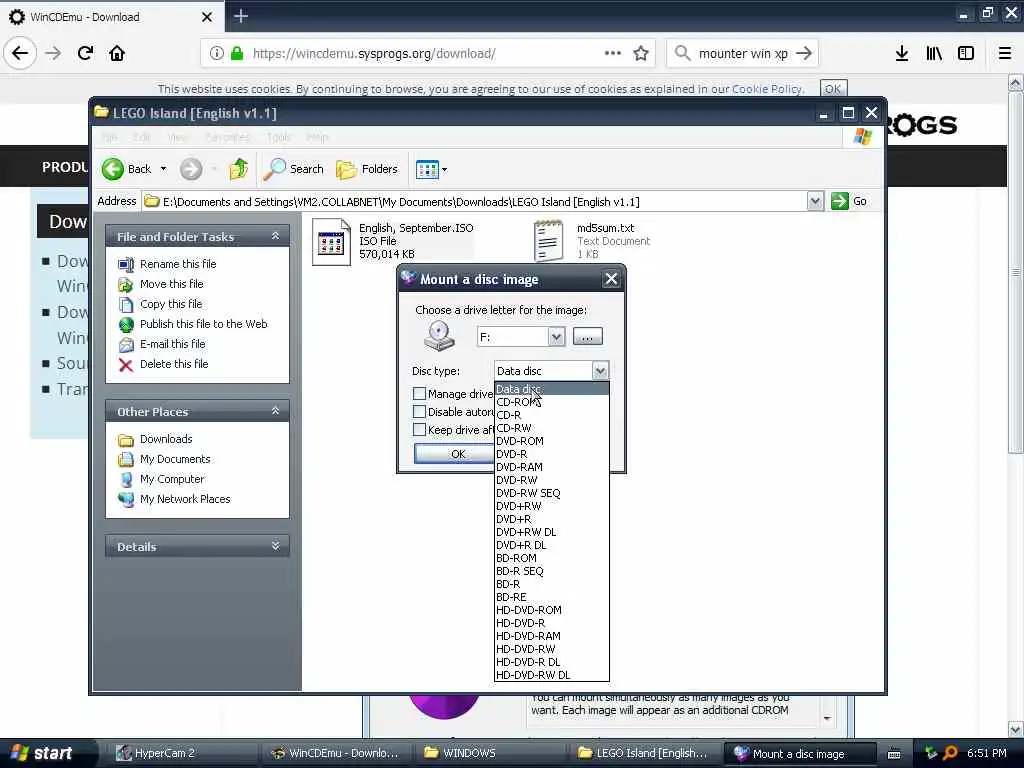Image resolution: width=1024 pixels, height=768 pixels.
Task: Open My Network Places link
Action: pos(185,499)
